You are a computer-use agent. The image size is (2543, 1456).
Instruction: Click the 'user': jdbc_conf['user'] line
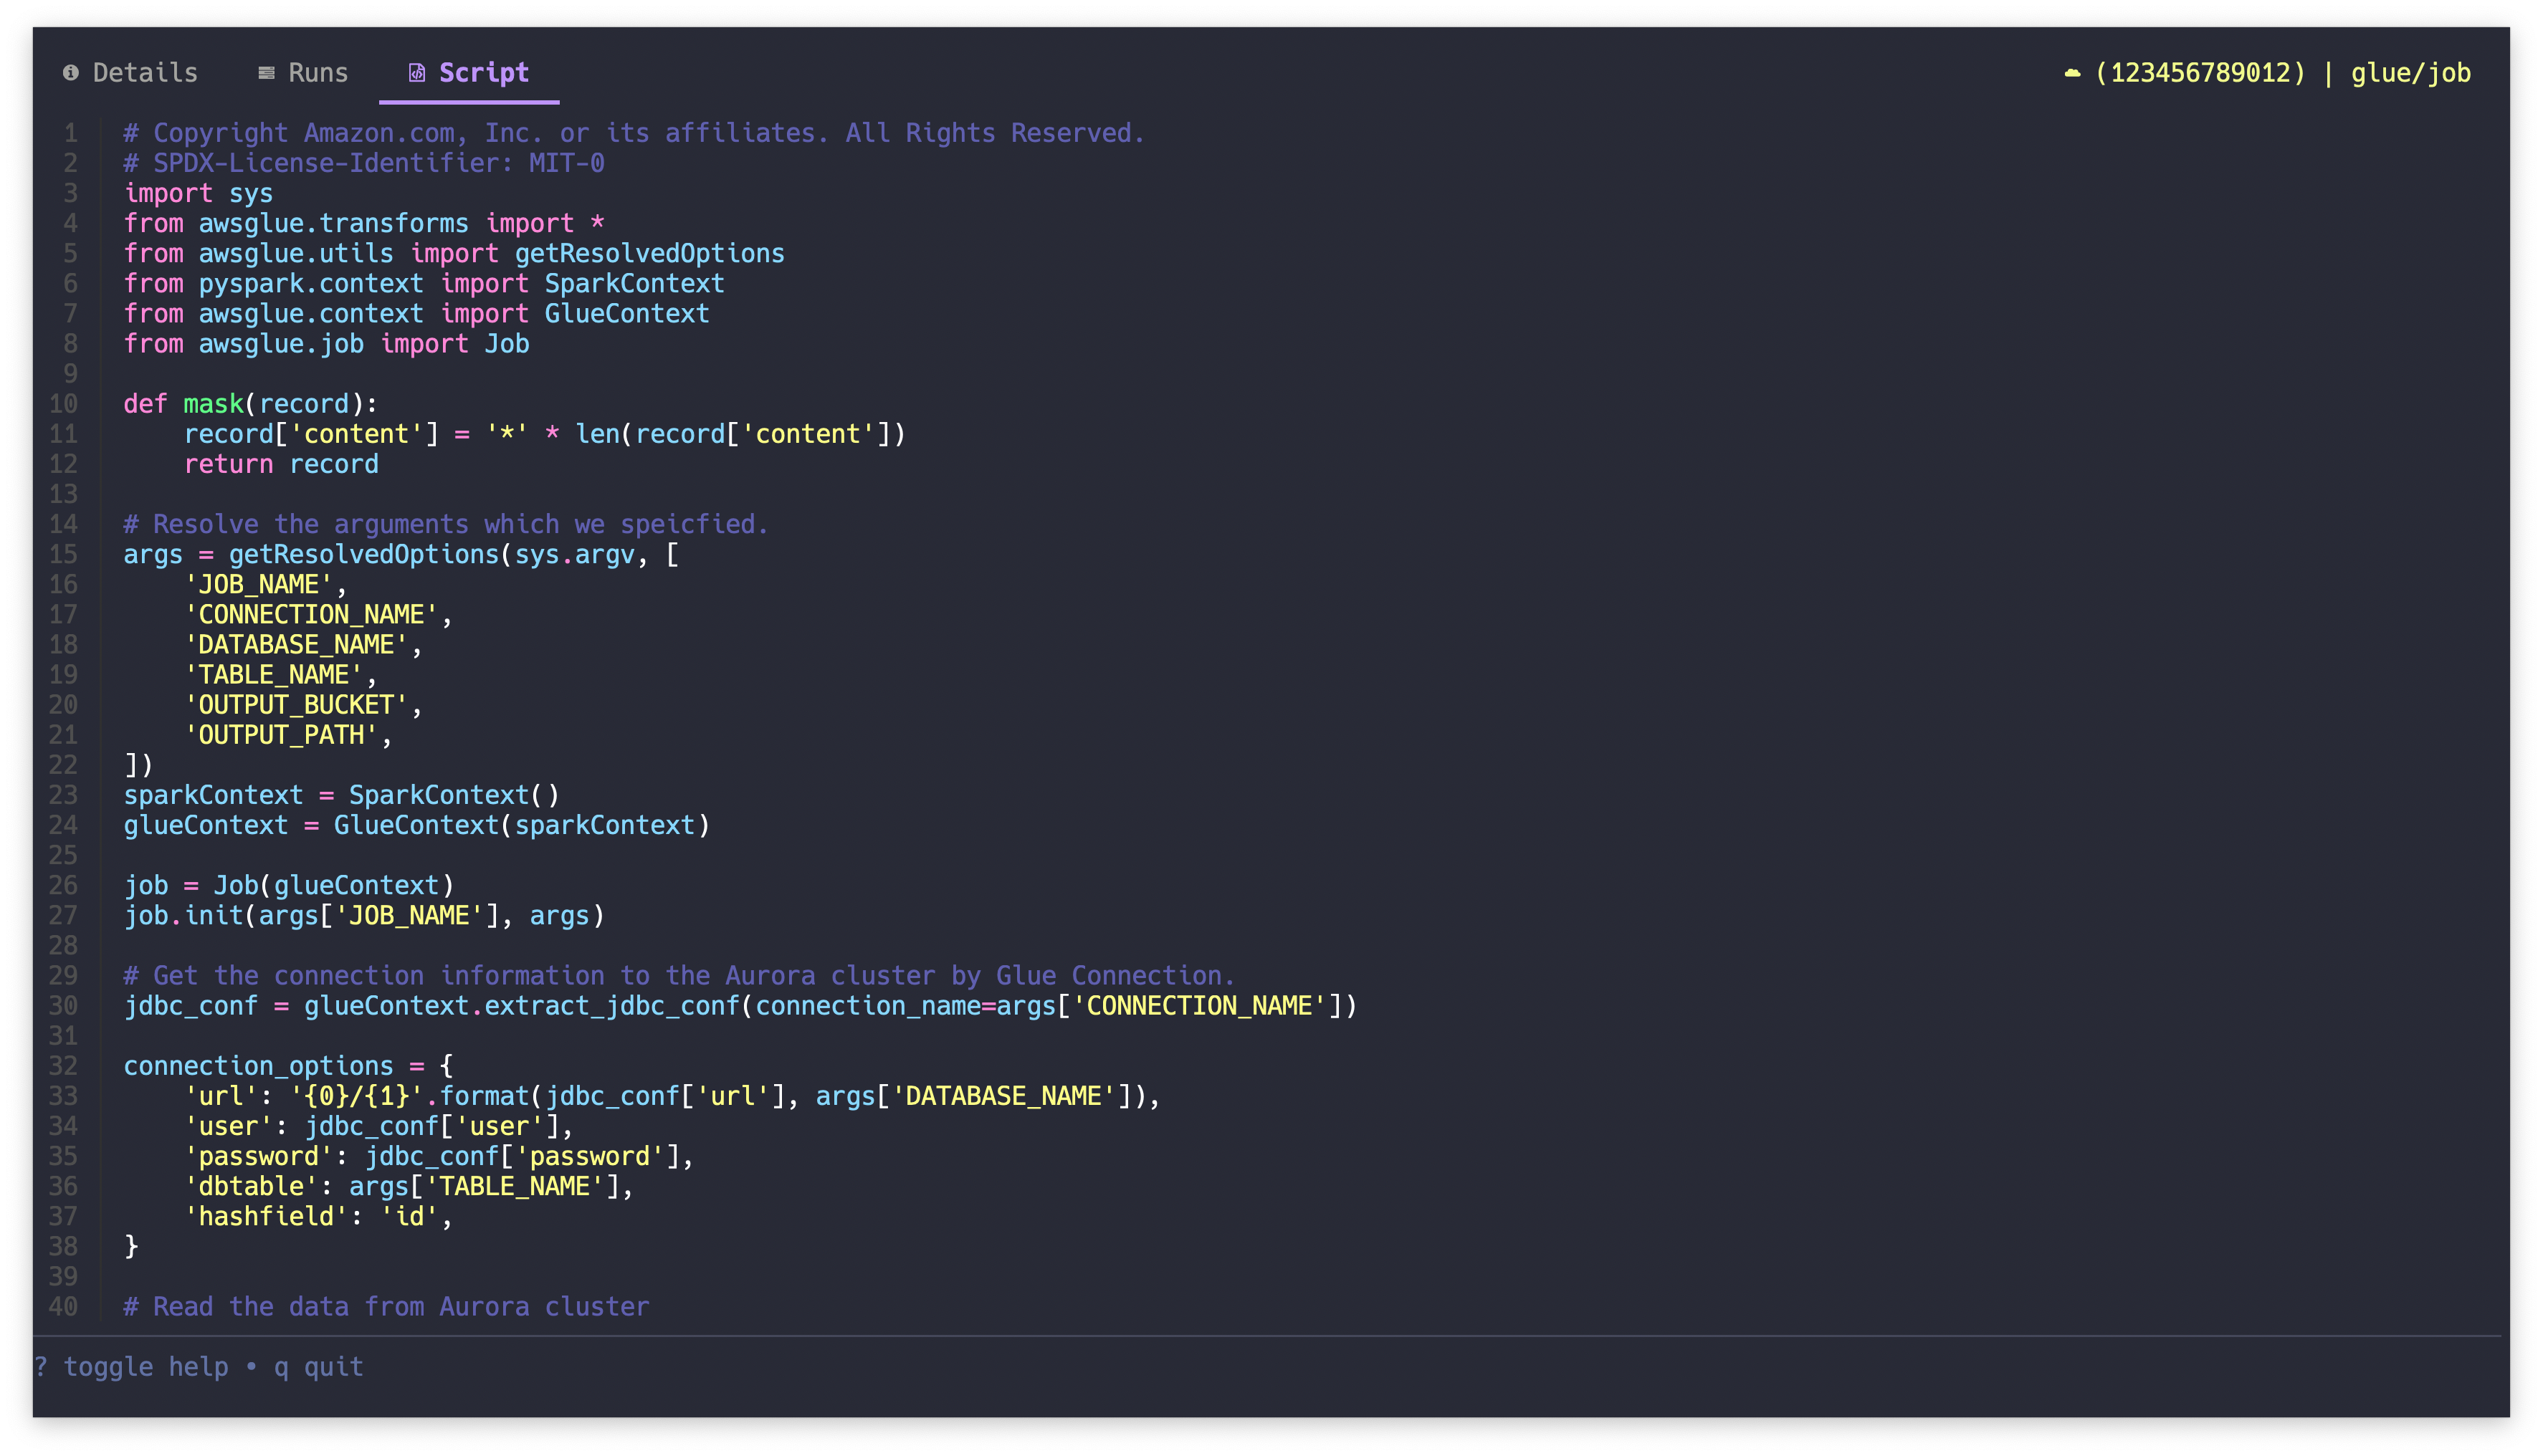(379, 1126)
